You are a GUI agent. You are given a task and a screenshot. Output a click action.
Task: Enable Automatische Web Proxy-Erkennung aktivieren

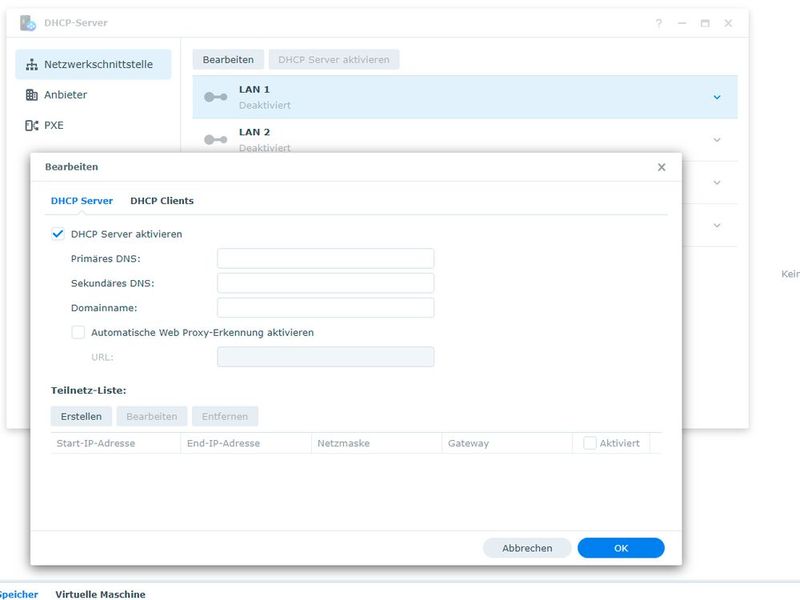click(76, 332)
